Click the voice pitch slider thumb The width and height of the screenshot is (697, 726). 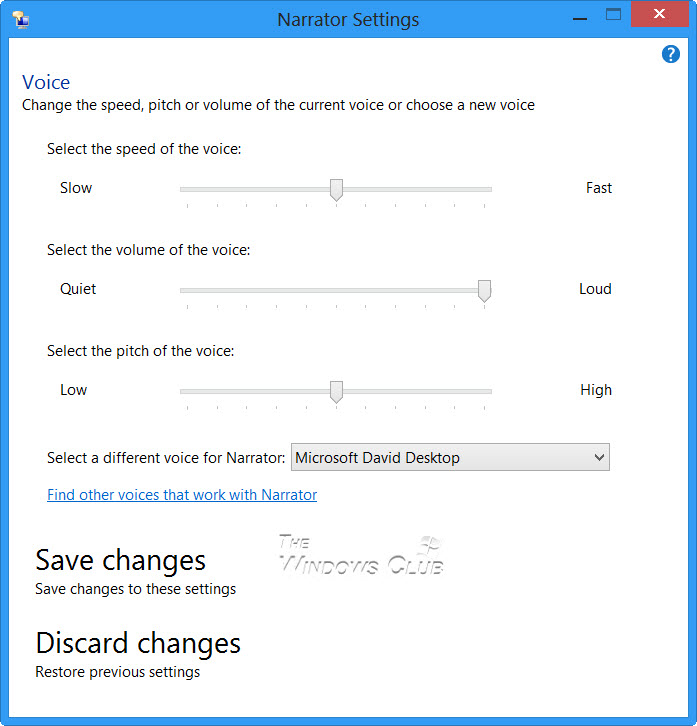(337, 391)
